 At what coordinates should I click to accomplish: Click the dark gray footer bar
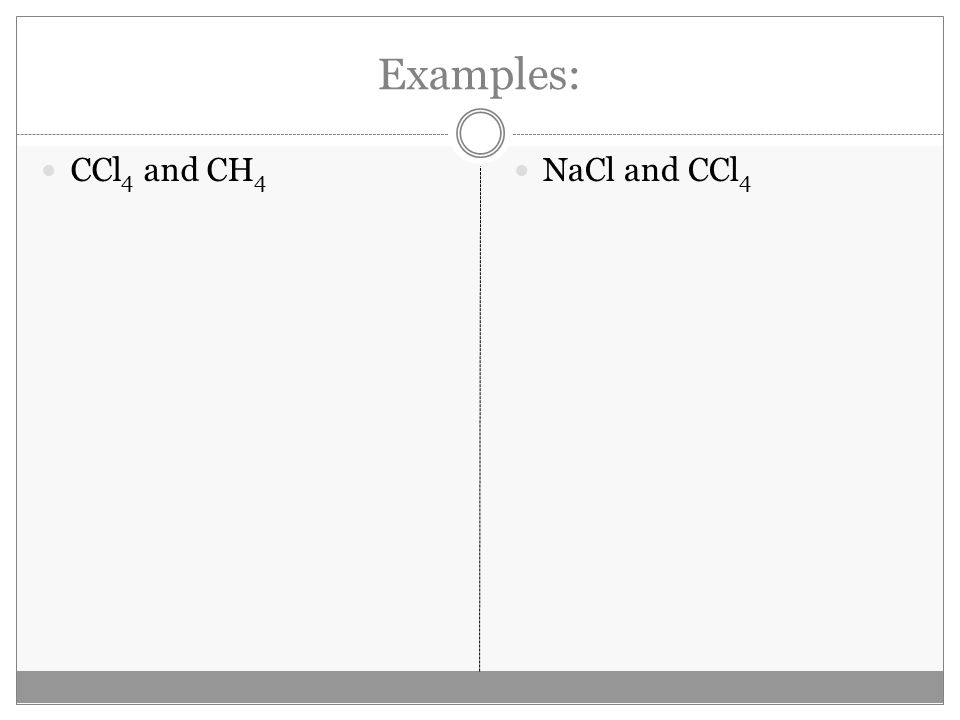[480, 687]
